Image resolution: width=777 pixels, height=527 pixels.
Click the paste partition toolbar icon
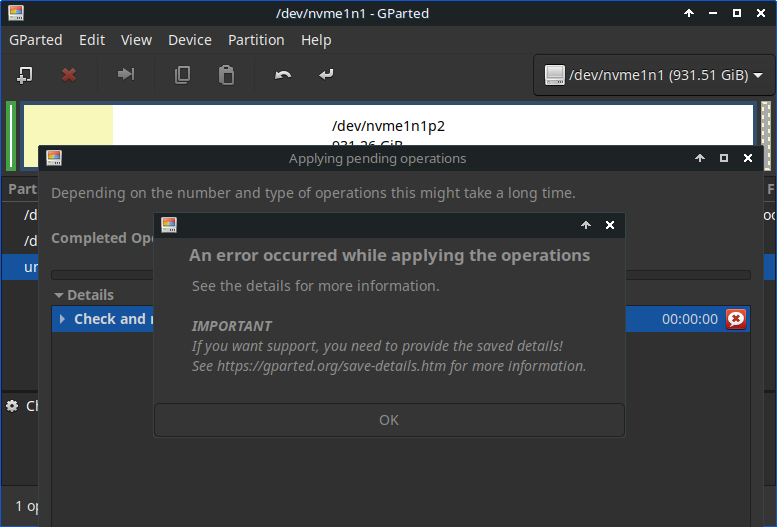point(226,75)
